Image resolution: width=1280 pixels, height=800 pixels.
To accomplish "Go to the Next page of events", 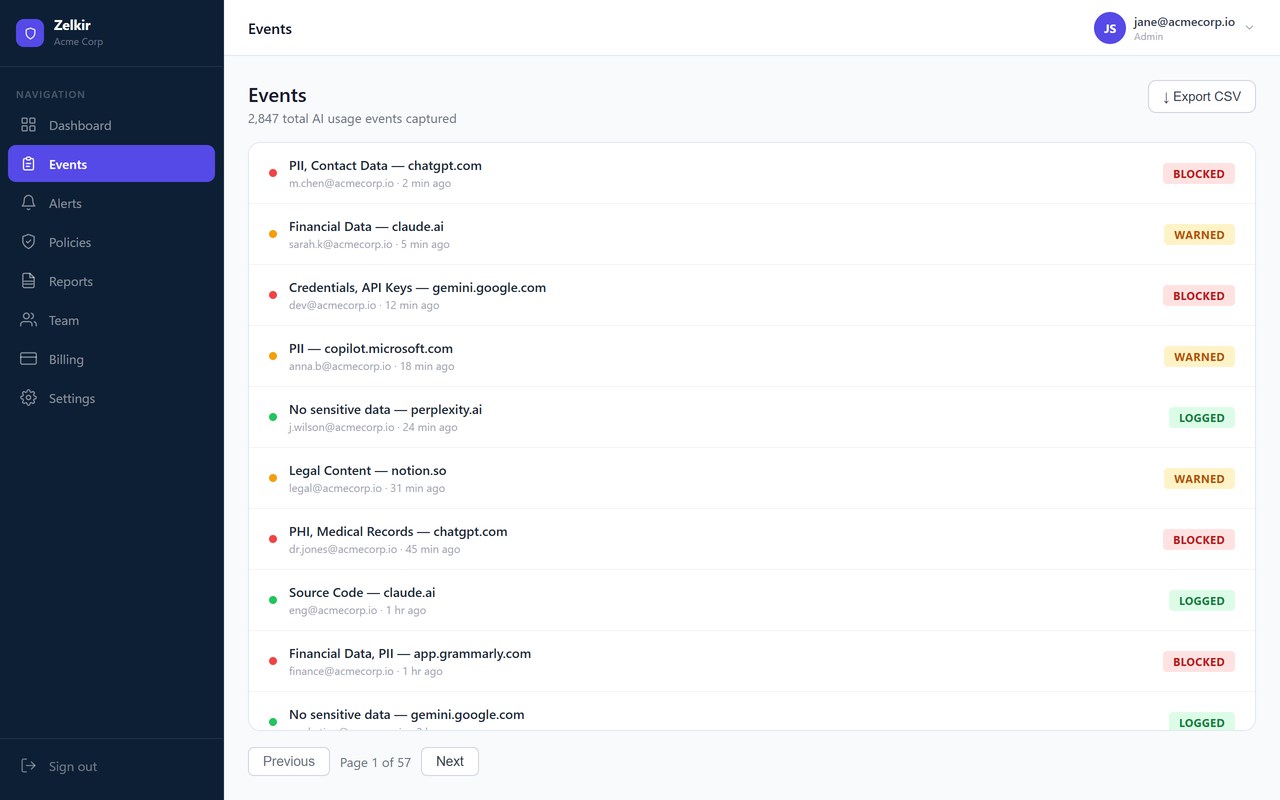I will (449, 761).
